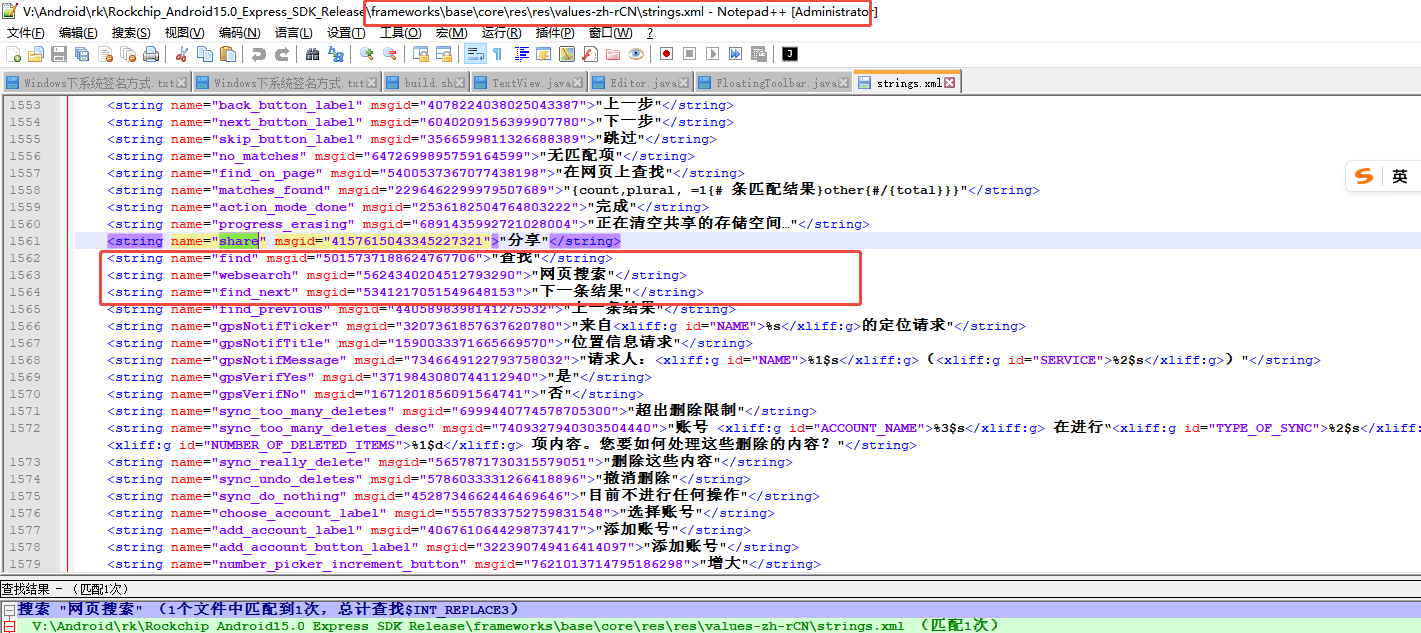Viewport: 1421px width, 633px height.
Task: Close the current document via toolbar Close icon
Action: click(x=105, y=53)
